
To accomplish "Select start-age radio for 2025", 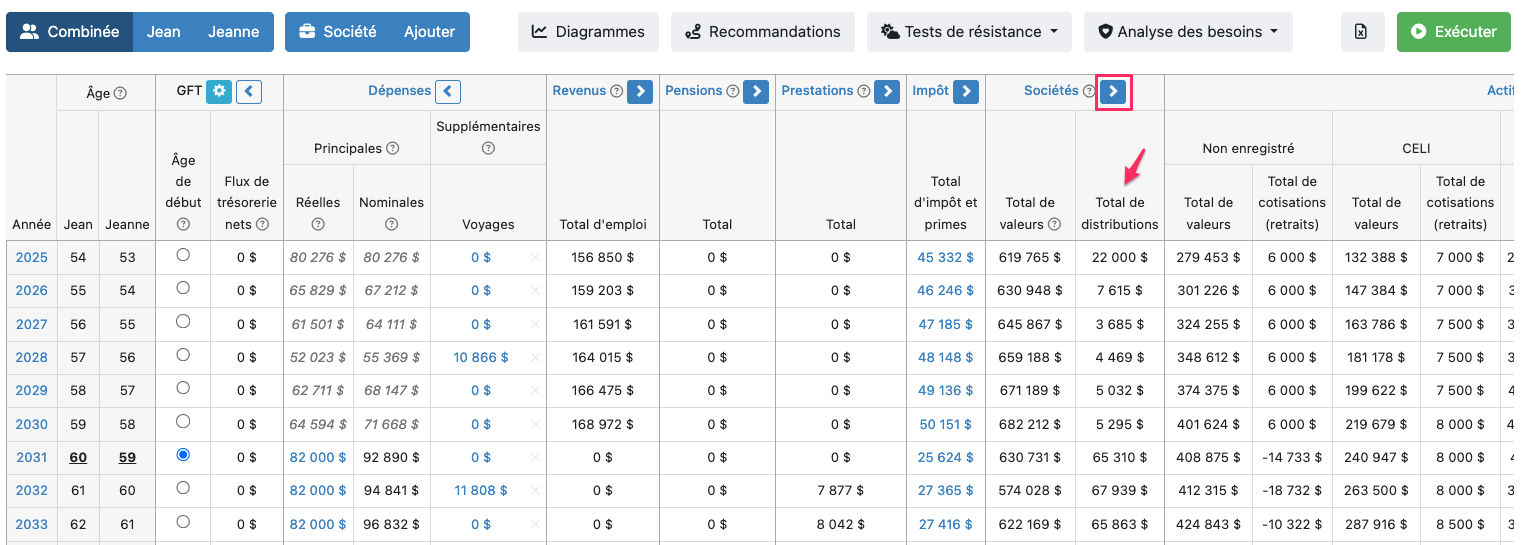I will pos(183,255).
